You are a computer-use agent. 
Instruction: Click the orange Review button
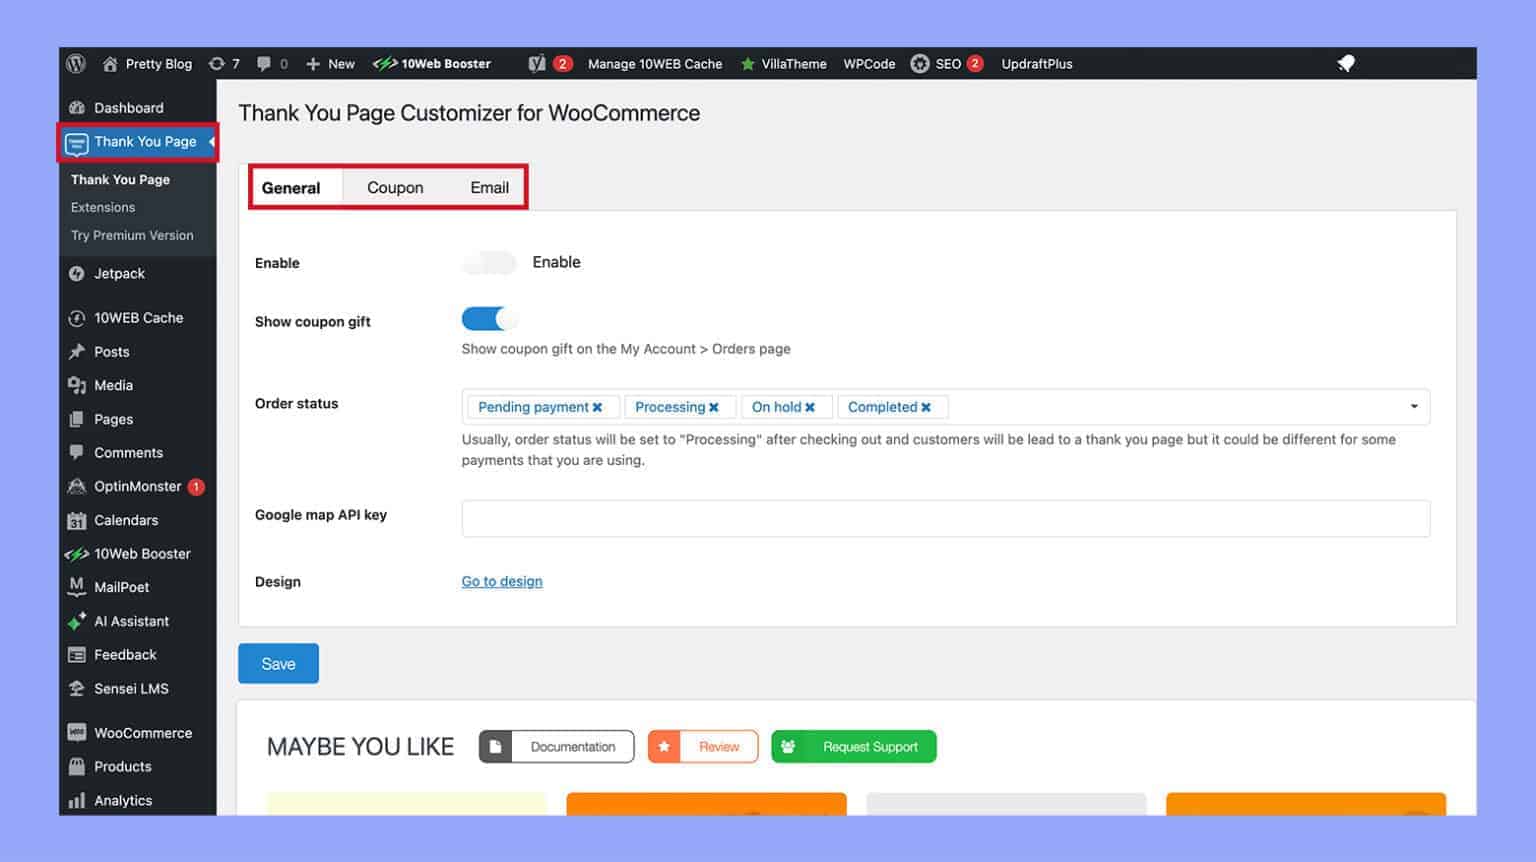pyautogui.click(x=703, y=746)
